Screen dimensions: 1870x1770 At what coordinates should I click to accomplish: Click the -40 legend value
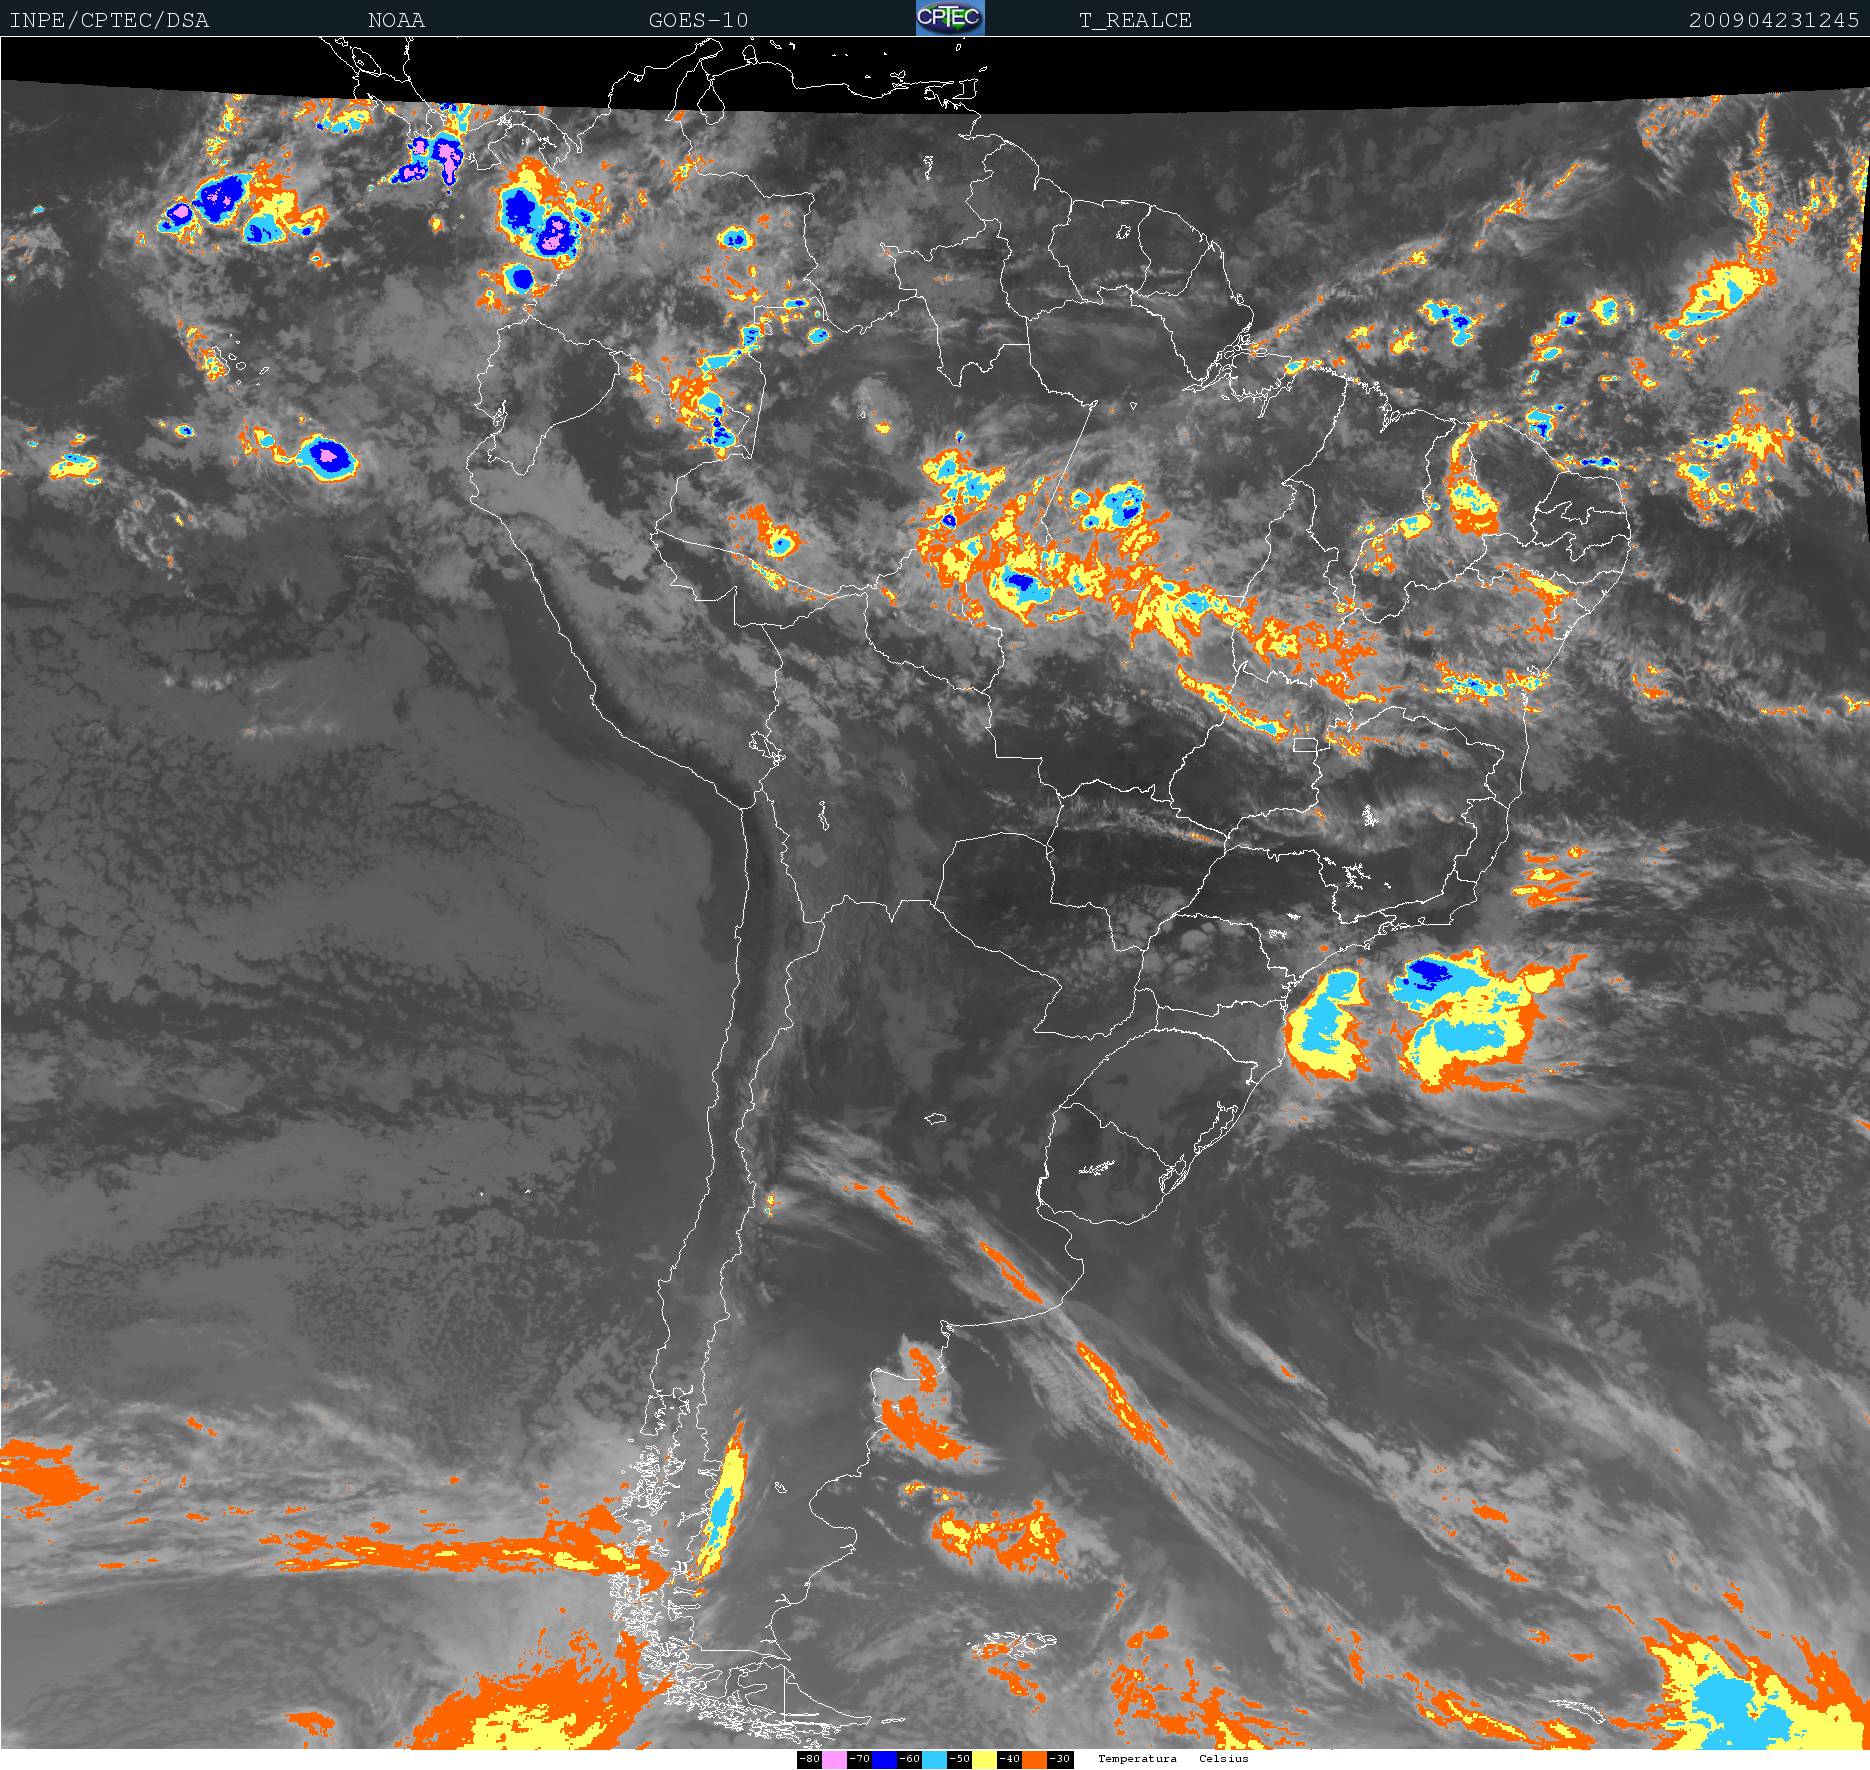click(1010, 1759)
